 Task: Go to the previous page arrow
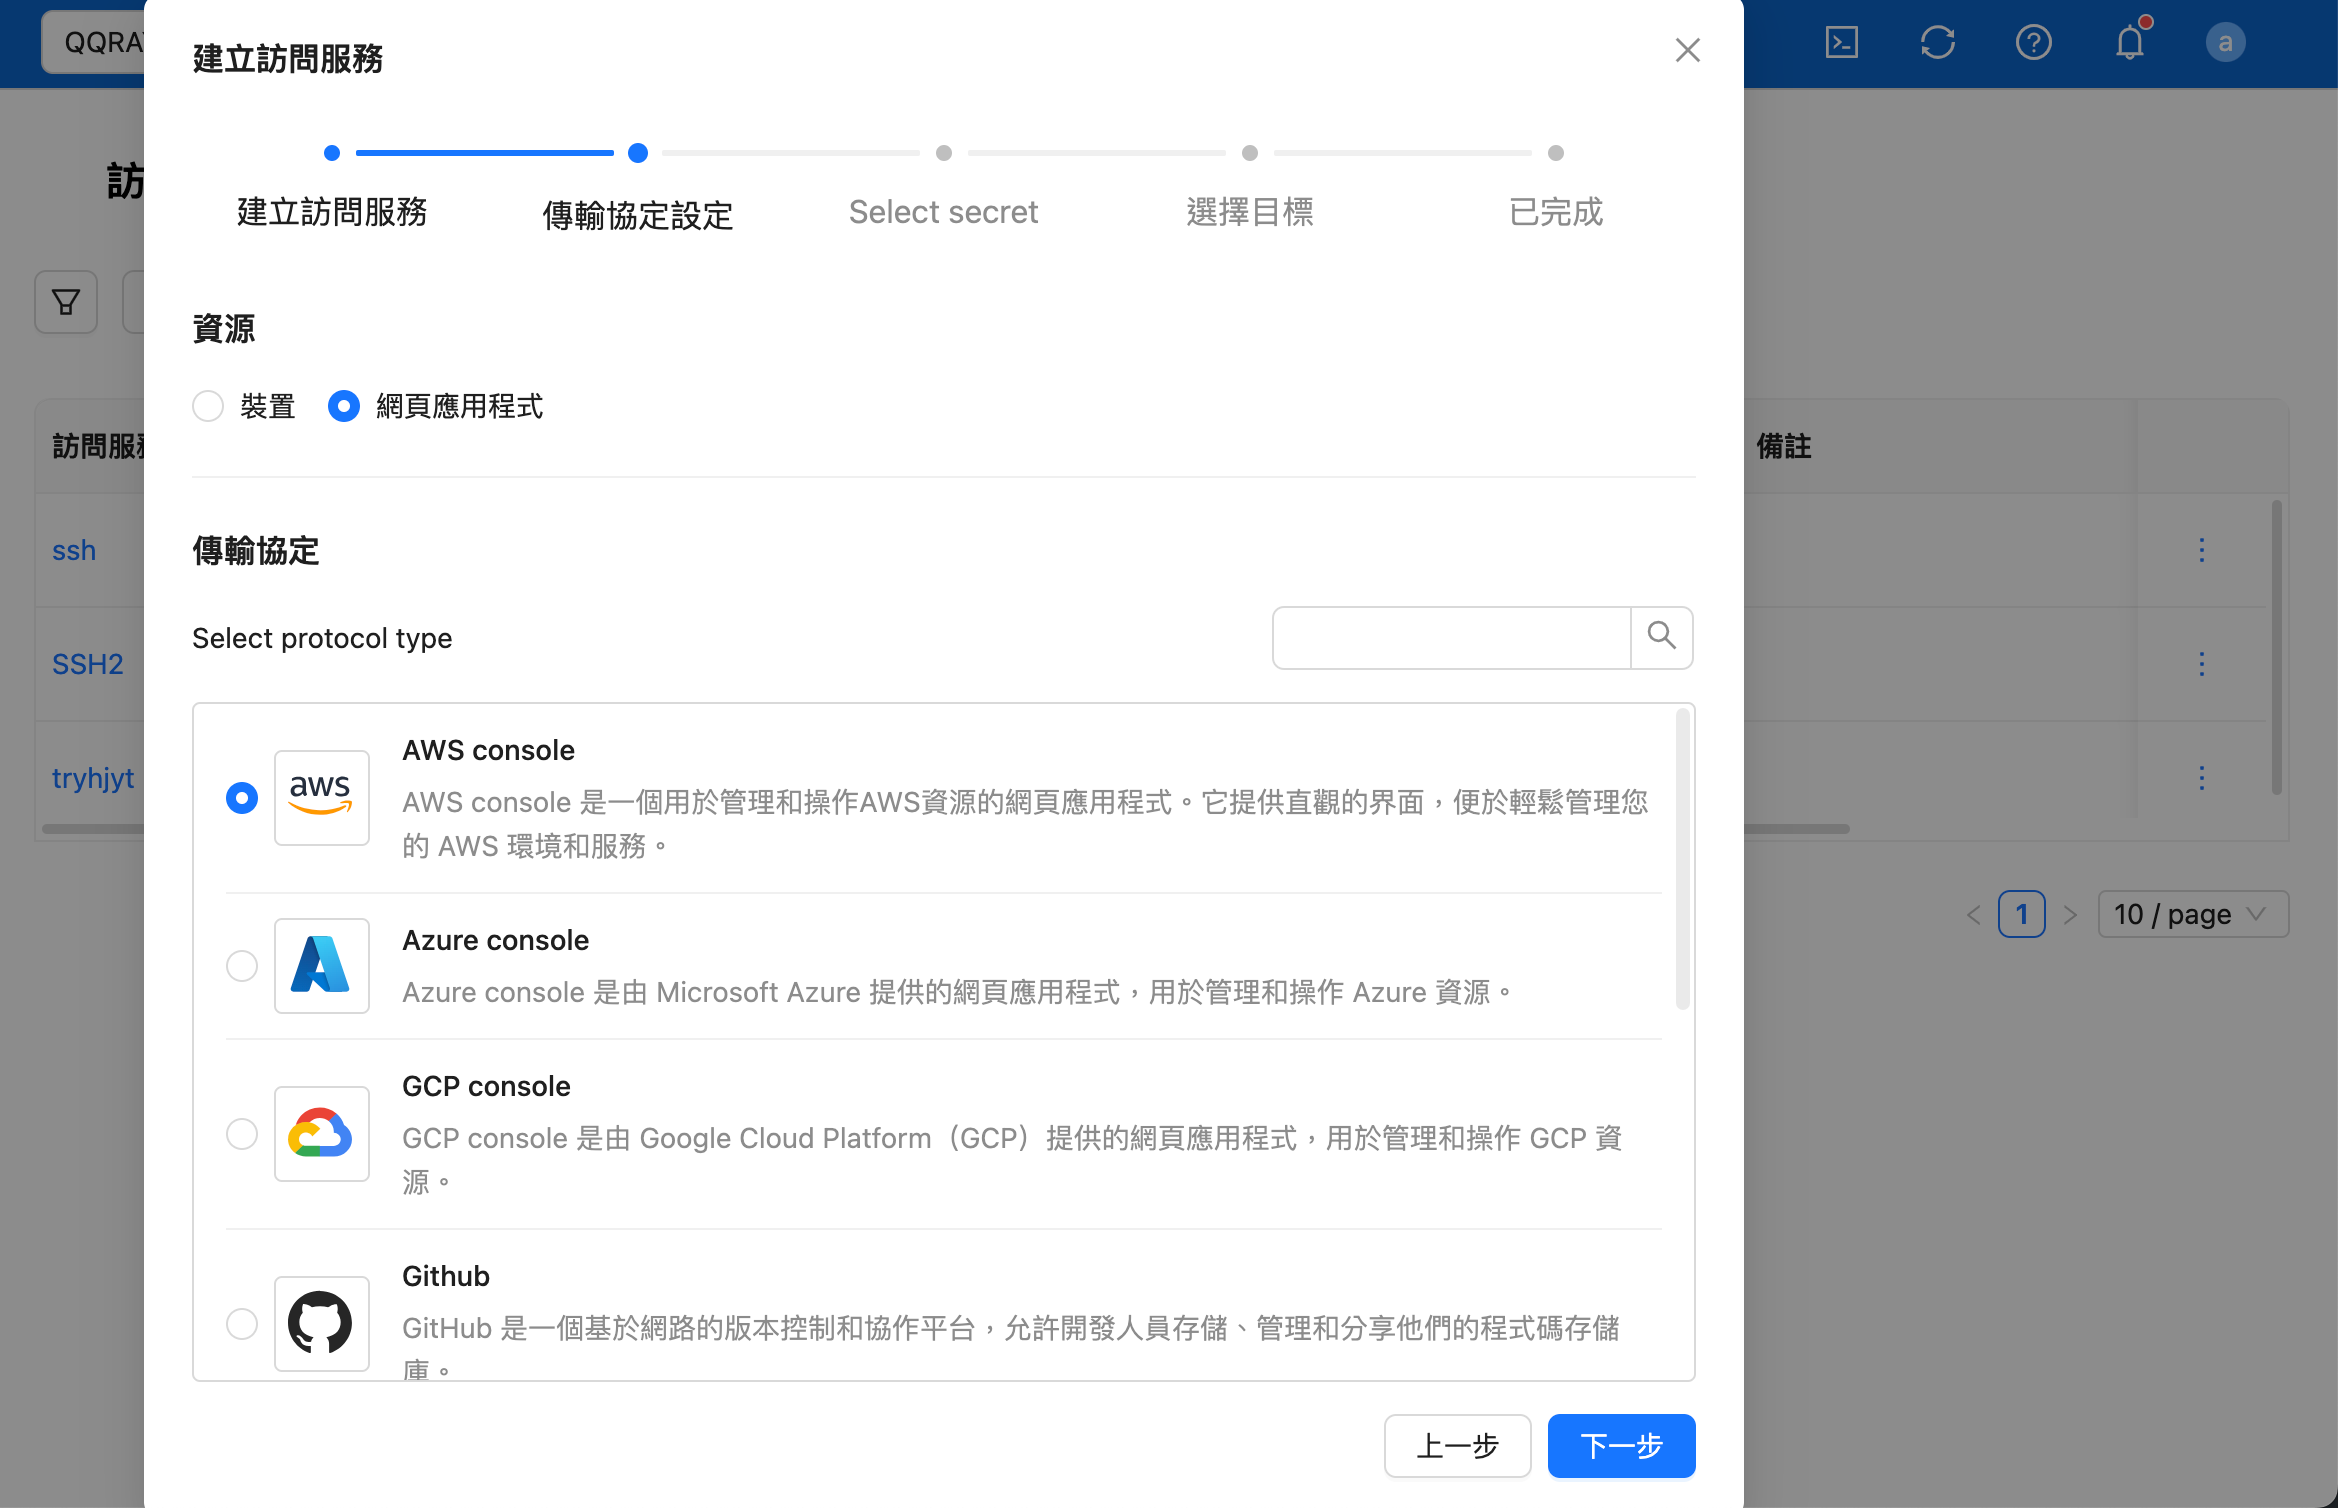pyautogui.click(x=1974, y=915)
